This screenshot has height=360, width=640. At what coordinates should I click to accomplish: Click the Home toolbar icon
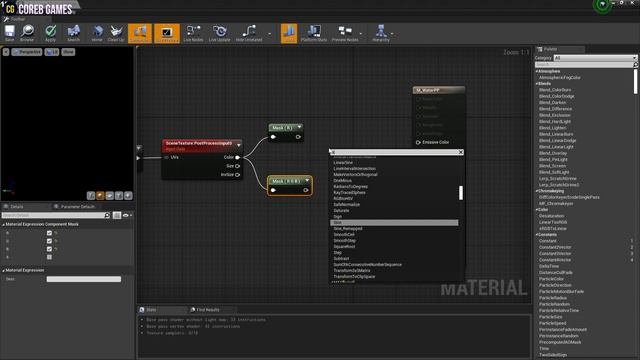pyautogui.click(x=97, y=33)
